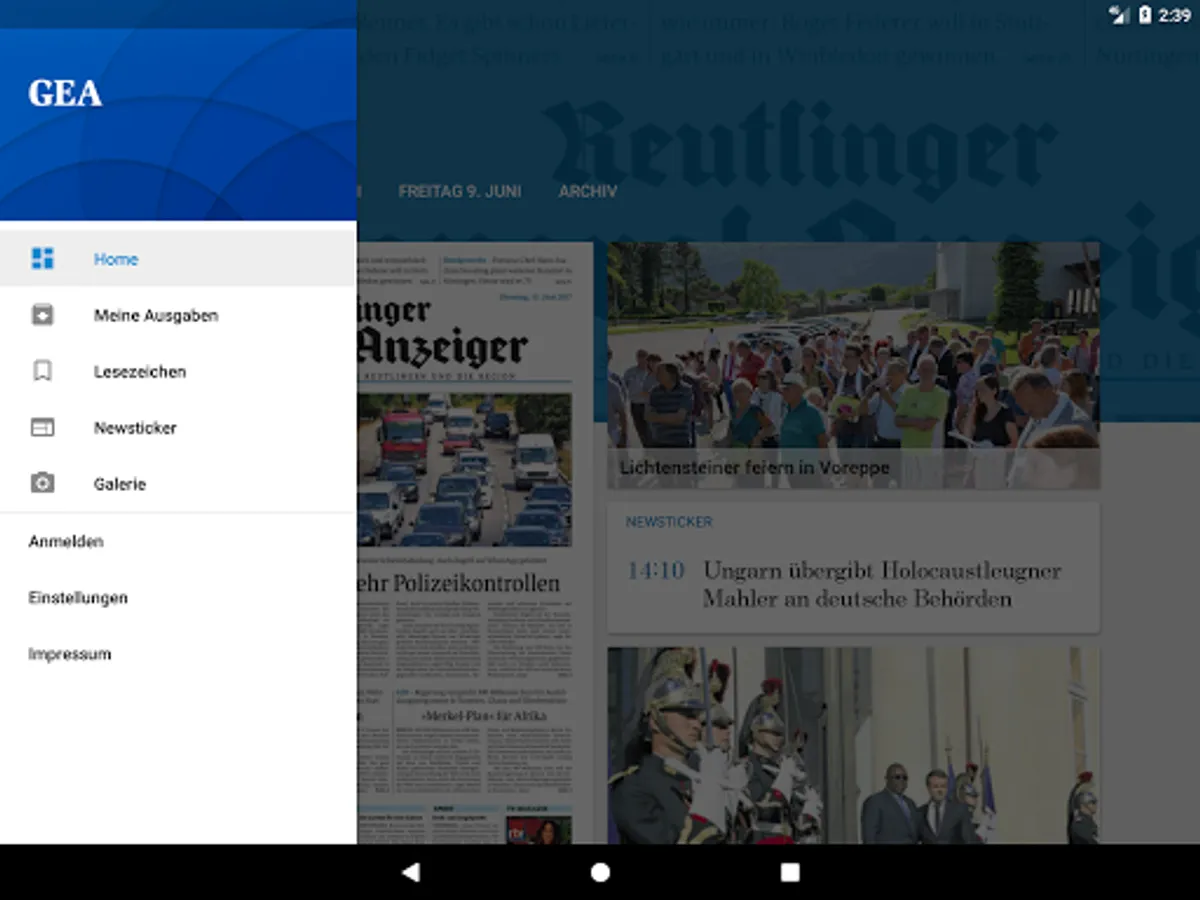Tap the Newsticker card heading label
Viewport: 1200px width, 900px height.
click(x=669, y=522)
